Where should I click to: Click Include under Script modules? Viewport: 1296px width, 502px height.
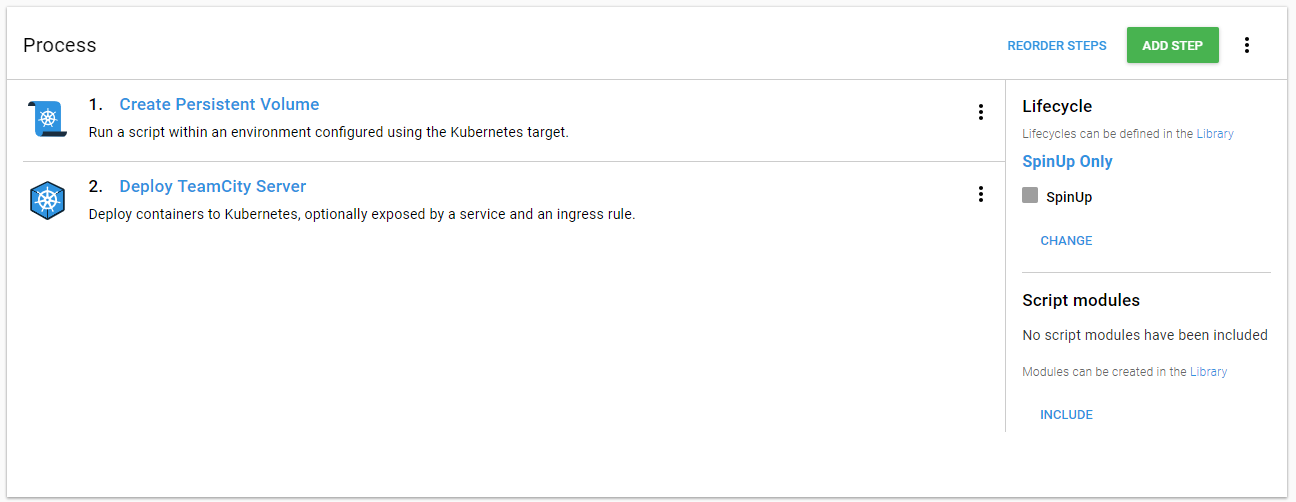pos(1066,415)
